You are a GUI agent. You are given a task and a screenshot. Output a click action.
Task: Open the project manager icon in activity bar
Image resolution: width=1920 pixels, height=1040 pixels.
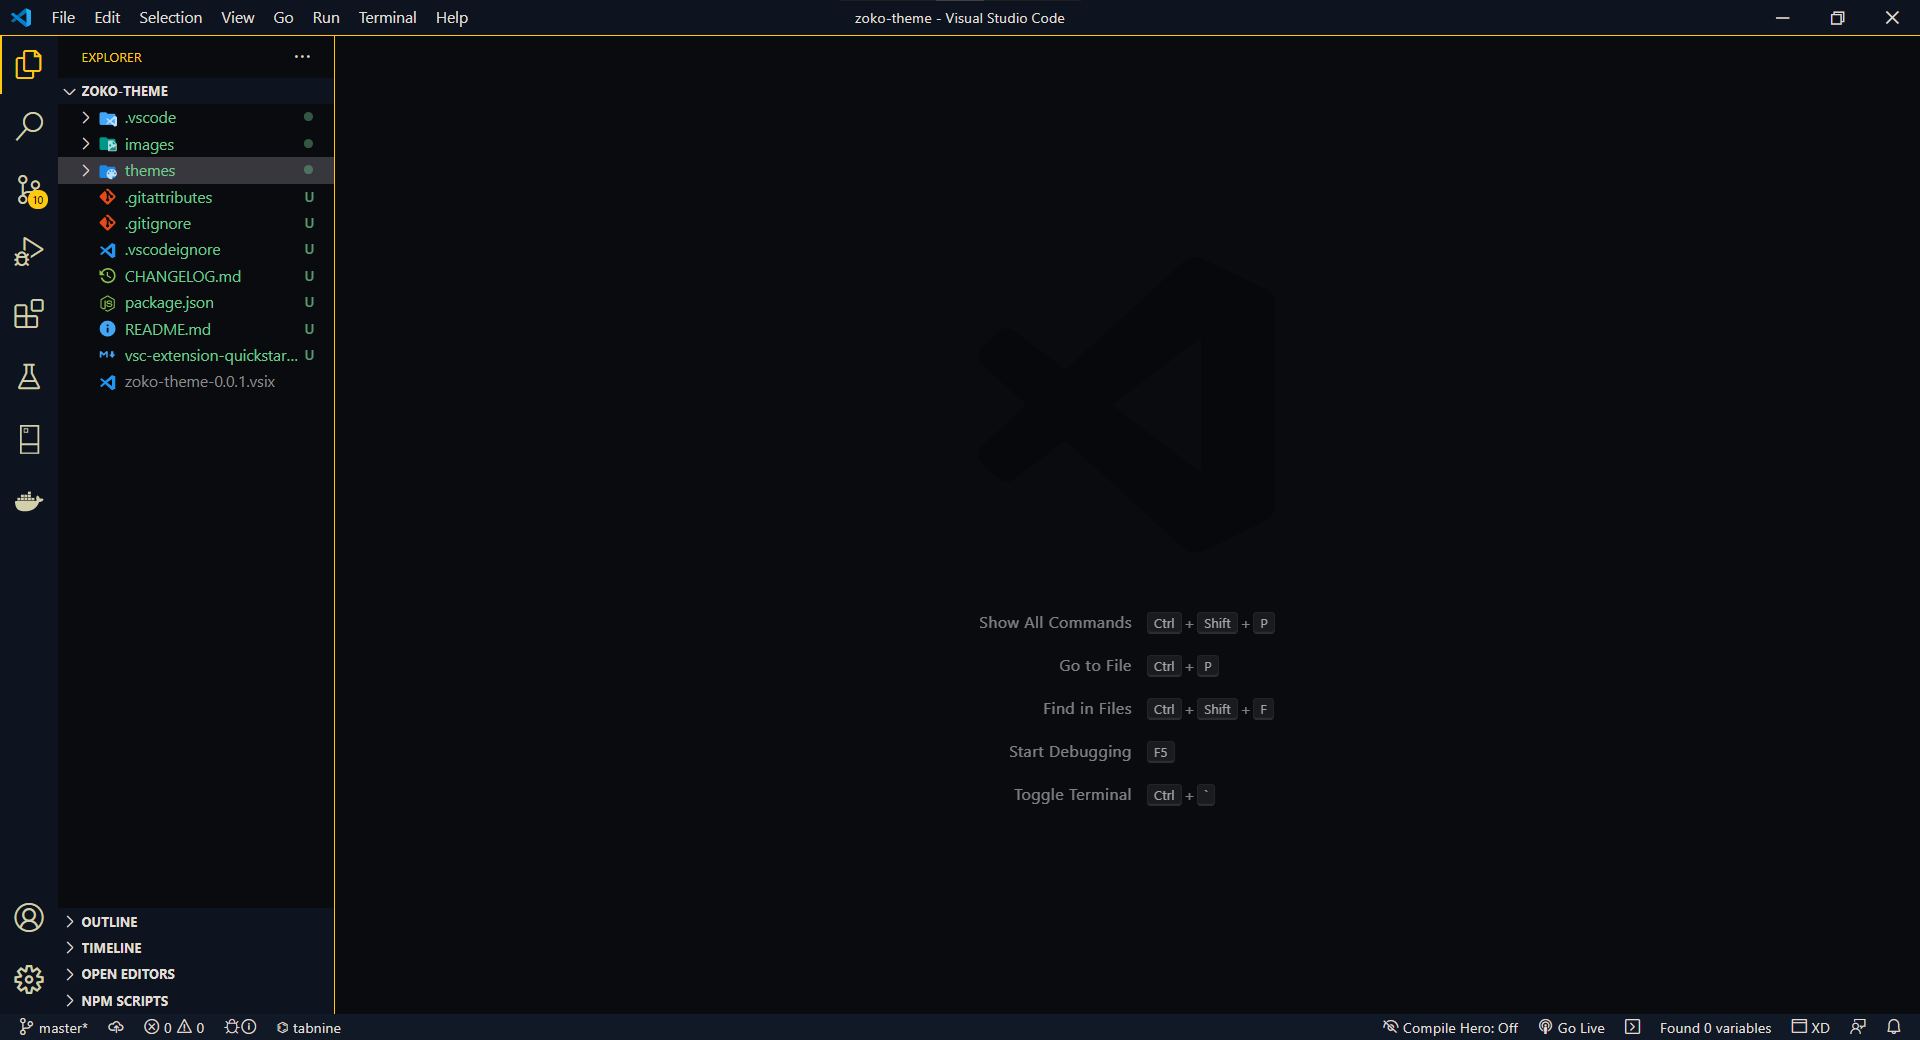tap(29, 439)
